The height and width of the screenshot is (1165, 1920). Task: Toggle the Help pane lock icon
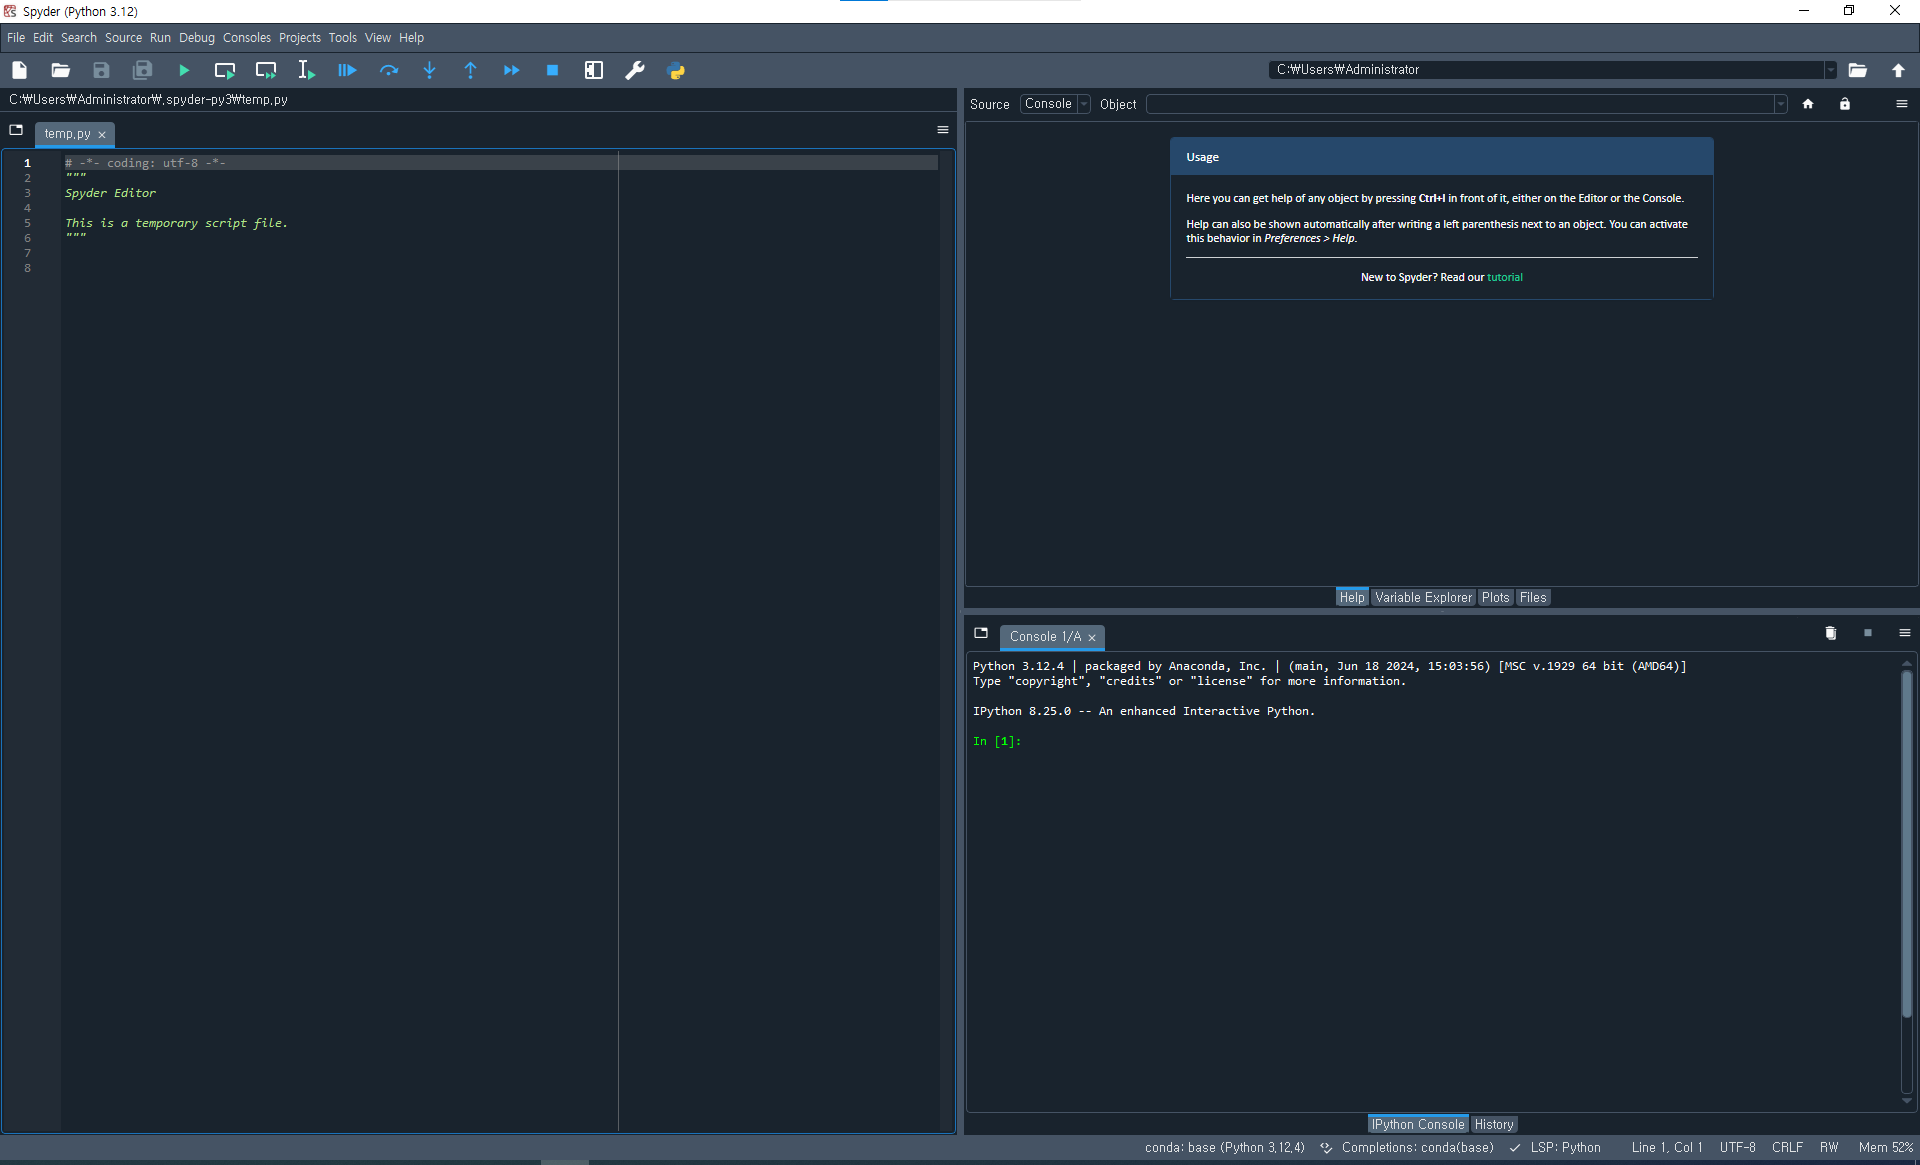1845,104
